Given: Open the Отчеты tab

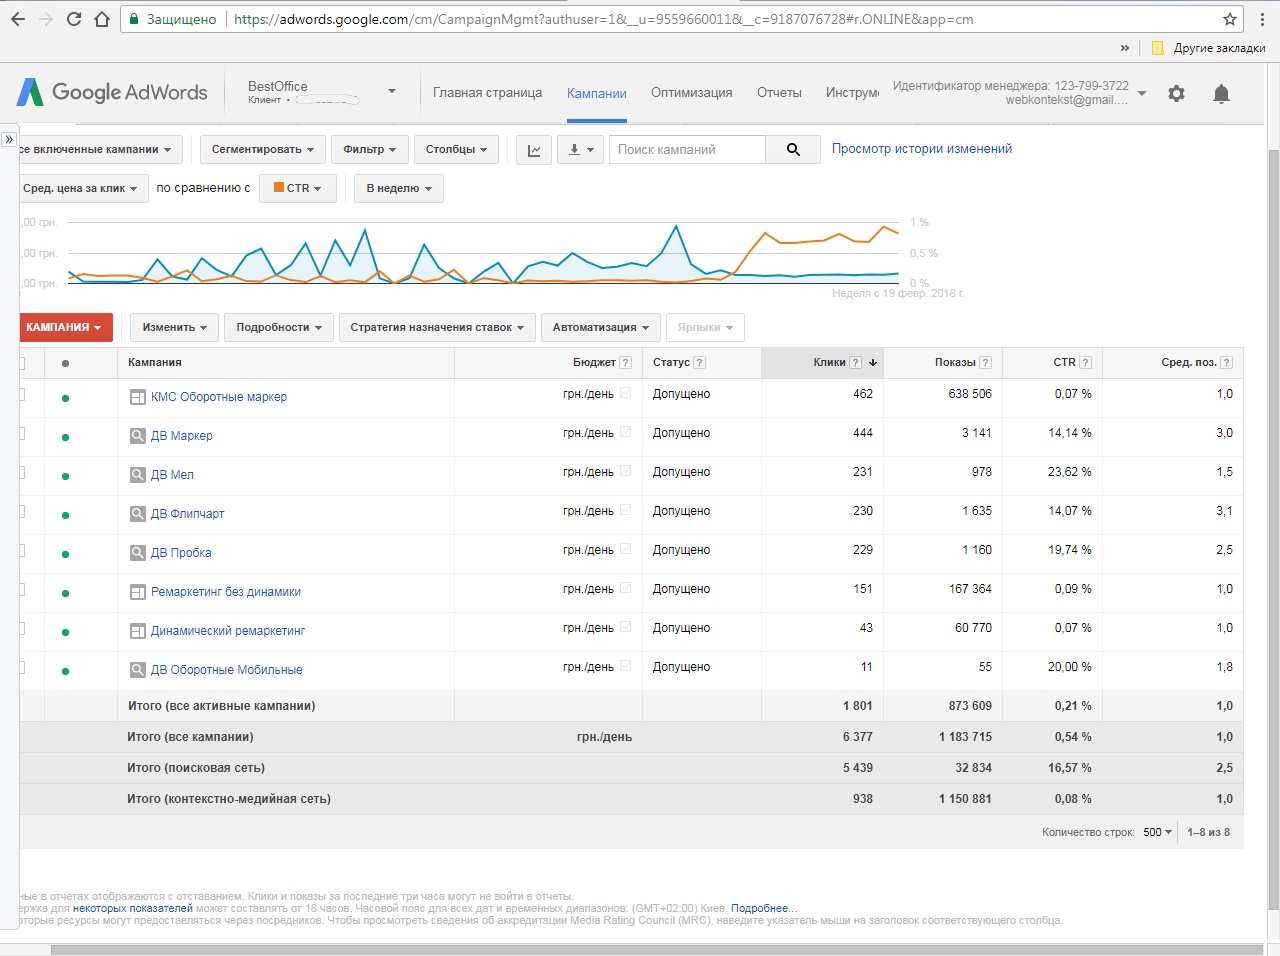Looking at the screenshot, I should pos(779,92).
